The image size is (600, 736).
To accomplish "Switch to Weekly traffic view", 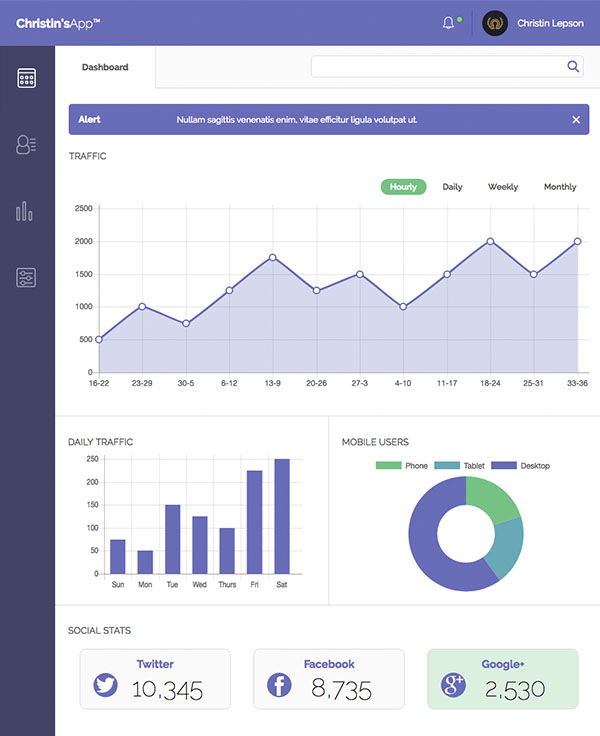I will click(503, 187).
